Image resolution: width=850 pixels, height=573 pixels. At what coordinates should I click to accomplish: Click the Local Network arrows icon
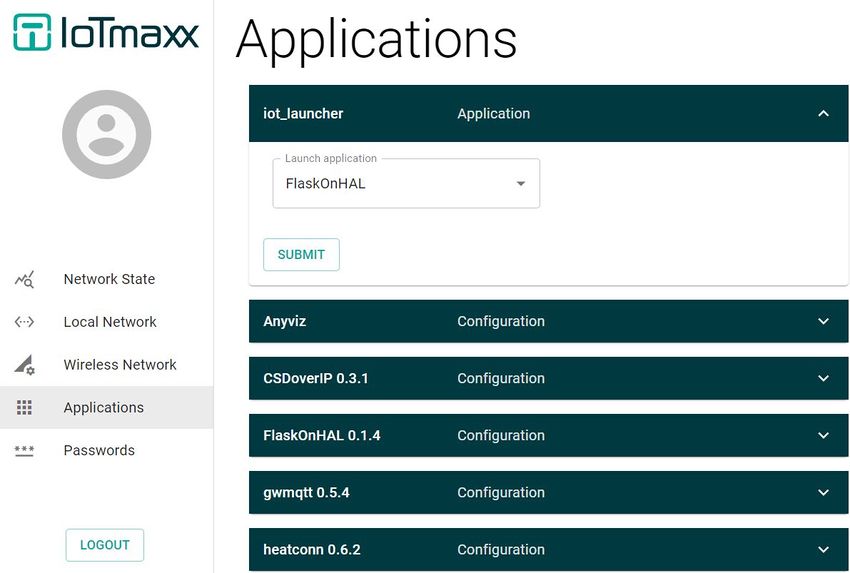(x=24, y=322)
